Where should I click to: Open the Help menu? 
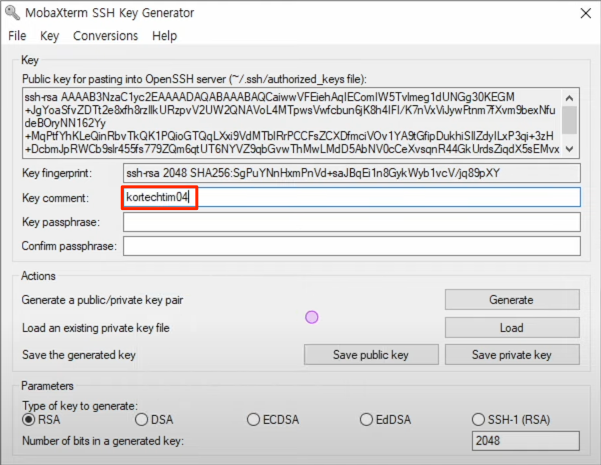pyautogui.click(x=164, y=36)
